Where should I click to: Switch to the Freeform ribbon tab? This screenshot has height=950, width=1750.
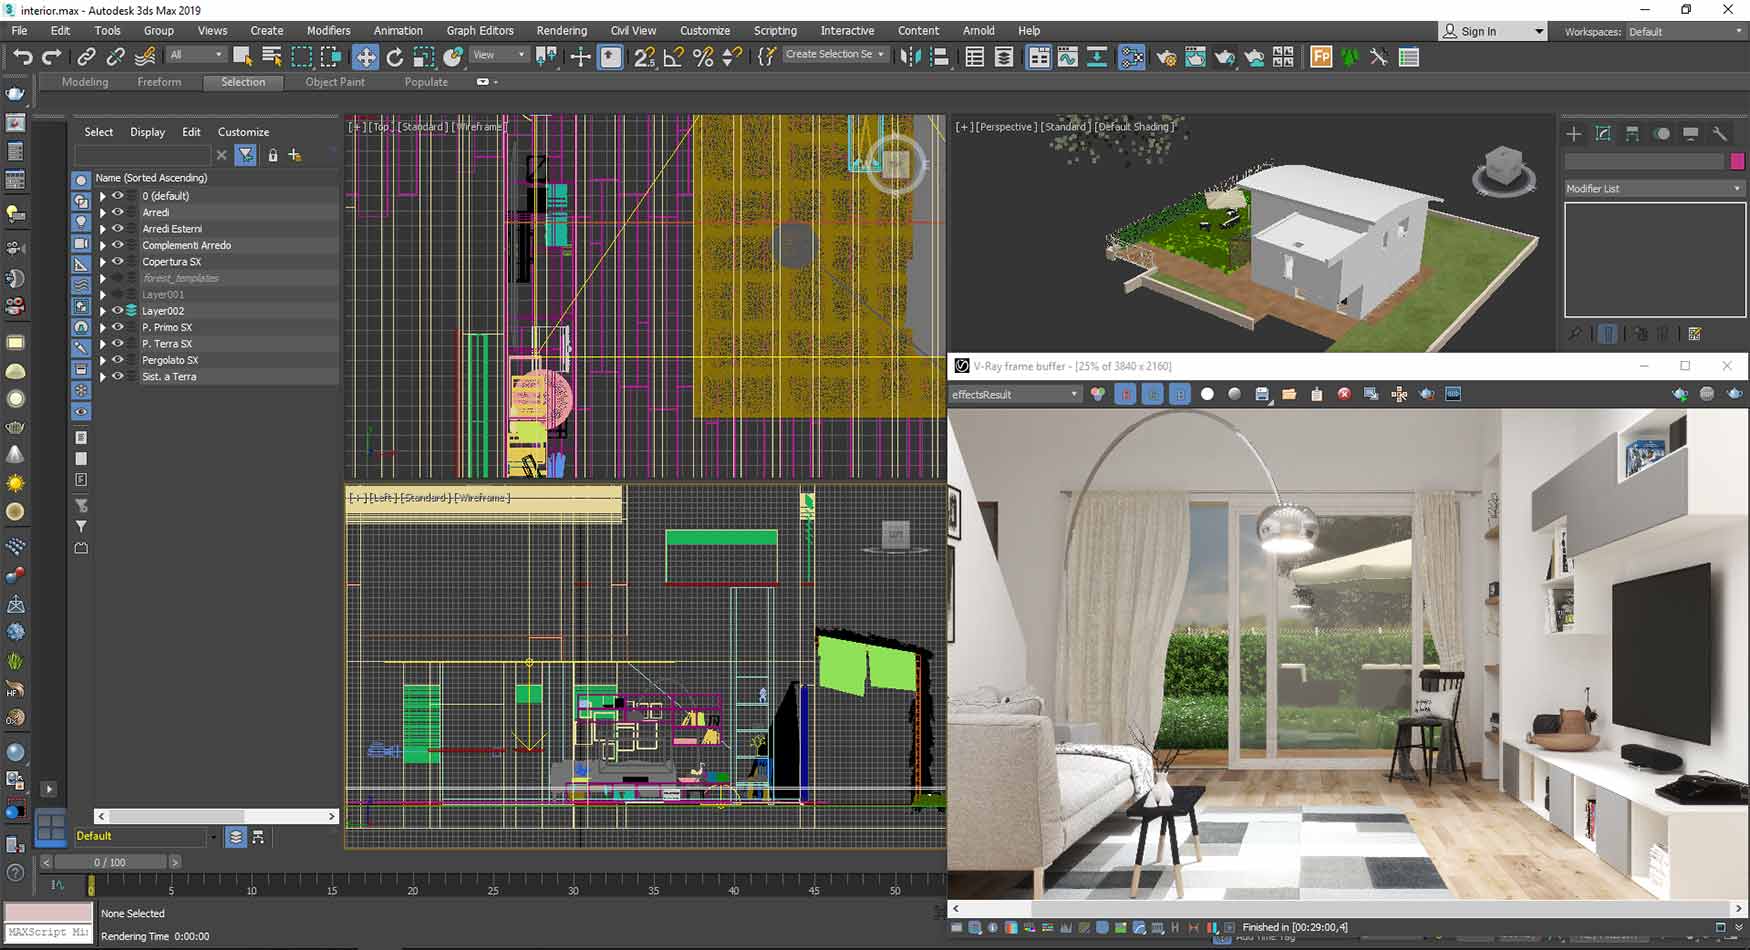159,82
